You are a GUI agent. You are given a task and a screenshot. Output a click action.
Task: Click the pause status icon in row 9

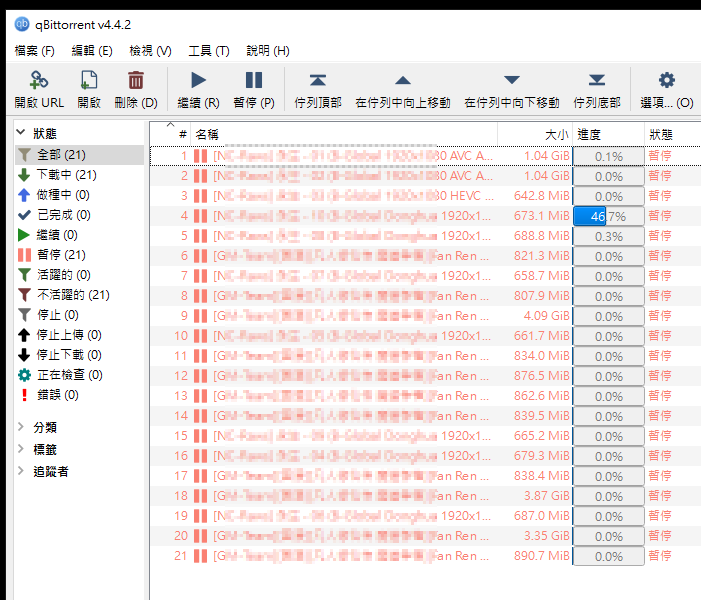coord(201,316)
